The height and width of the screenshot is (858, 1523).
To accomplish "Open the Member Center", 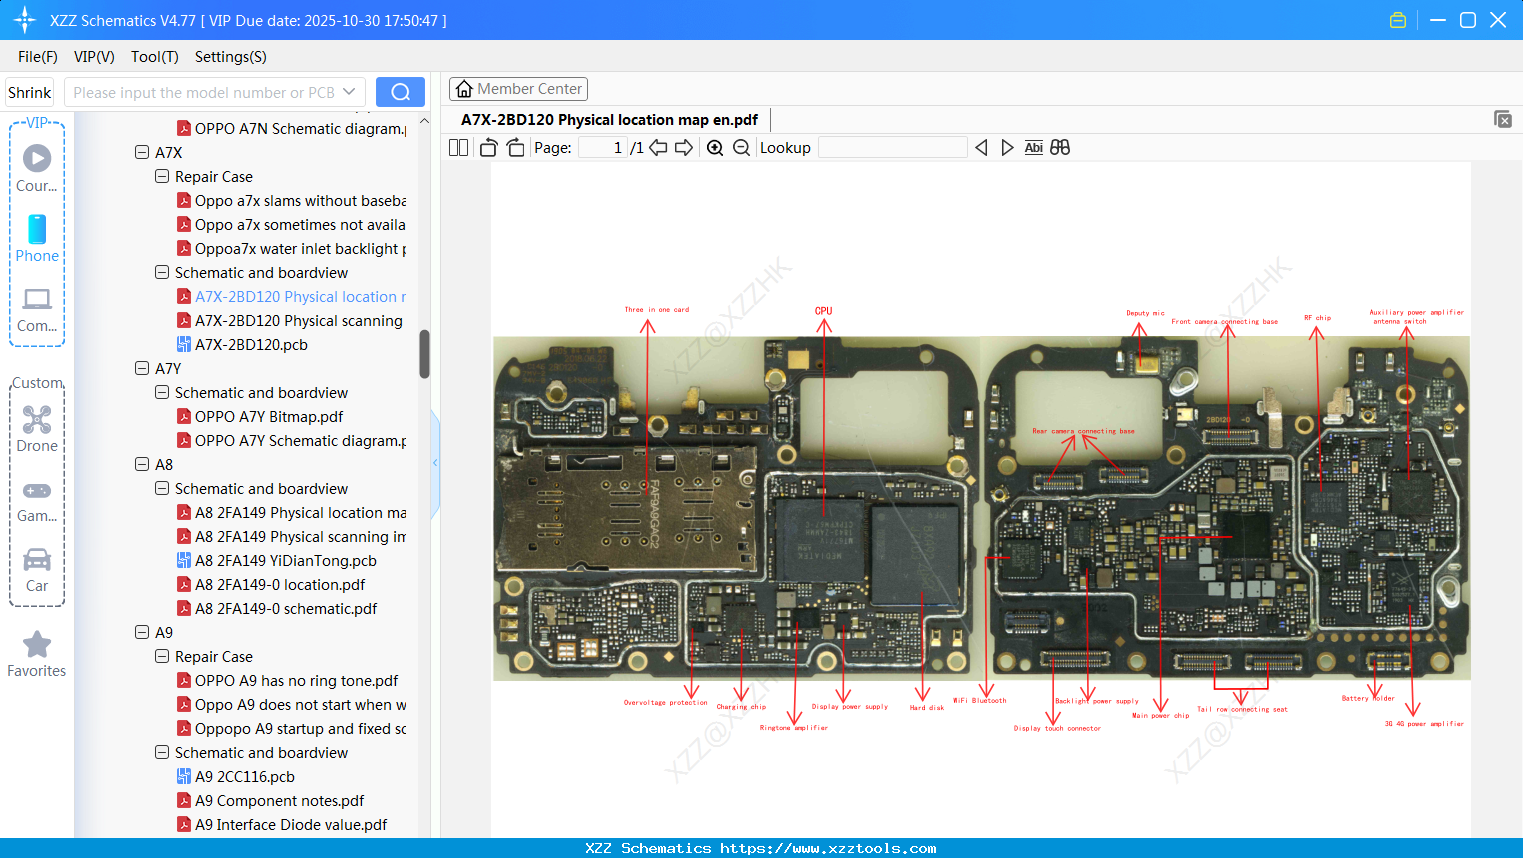I will pyautogui.click(x=518, y=89).
